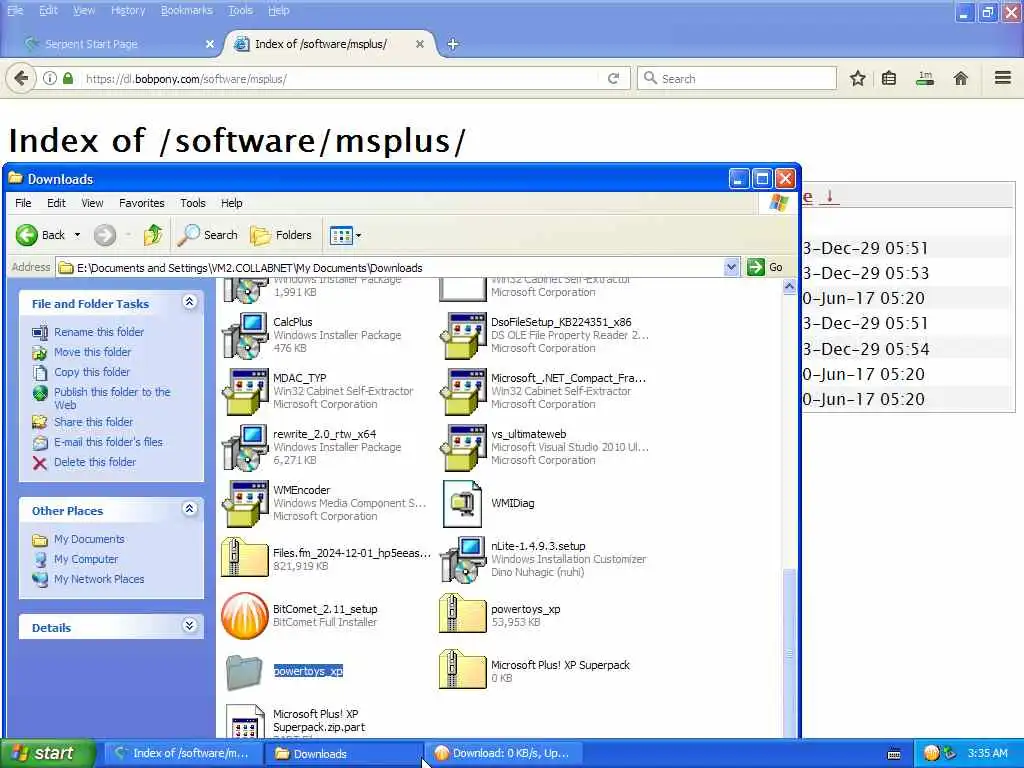Click Delete this folder
Image resolution: width=1024 pixels, height=768 pixels.
click(95, 462)
